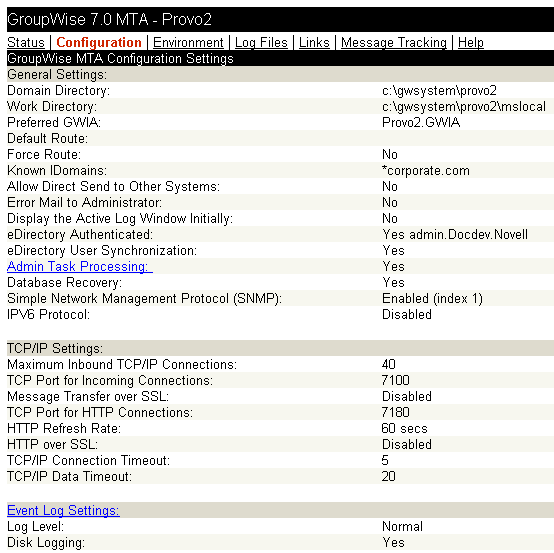Click the Work Directory label
The height and width of the screenshot is (553, 554).
(52, 106)
